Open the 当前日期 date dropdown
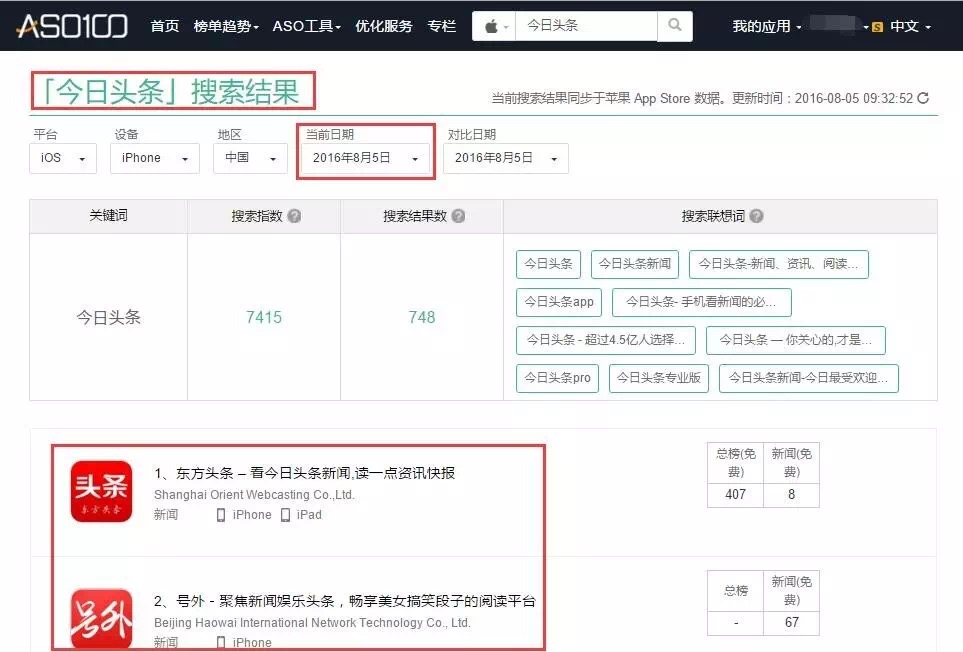The image size is (963, 652). (365, 158)
